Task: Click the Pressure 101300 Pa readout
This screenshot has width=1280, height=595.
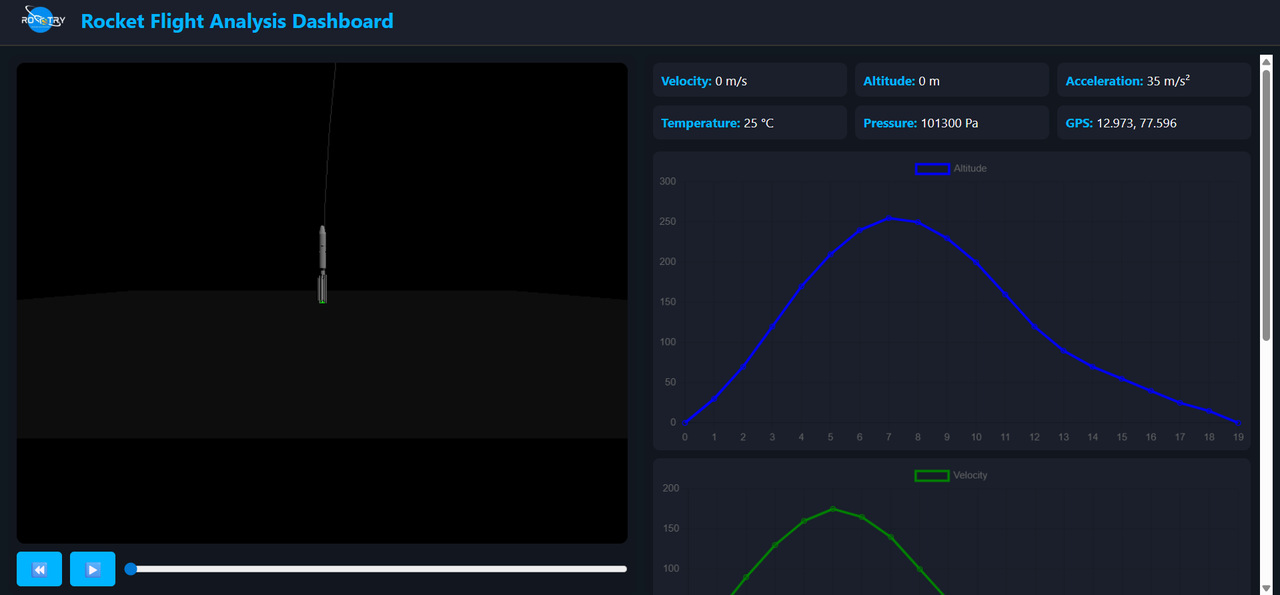Action: [952, 123]
